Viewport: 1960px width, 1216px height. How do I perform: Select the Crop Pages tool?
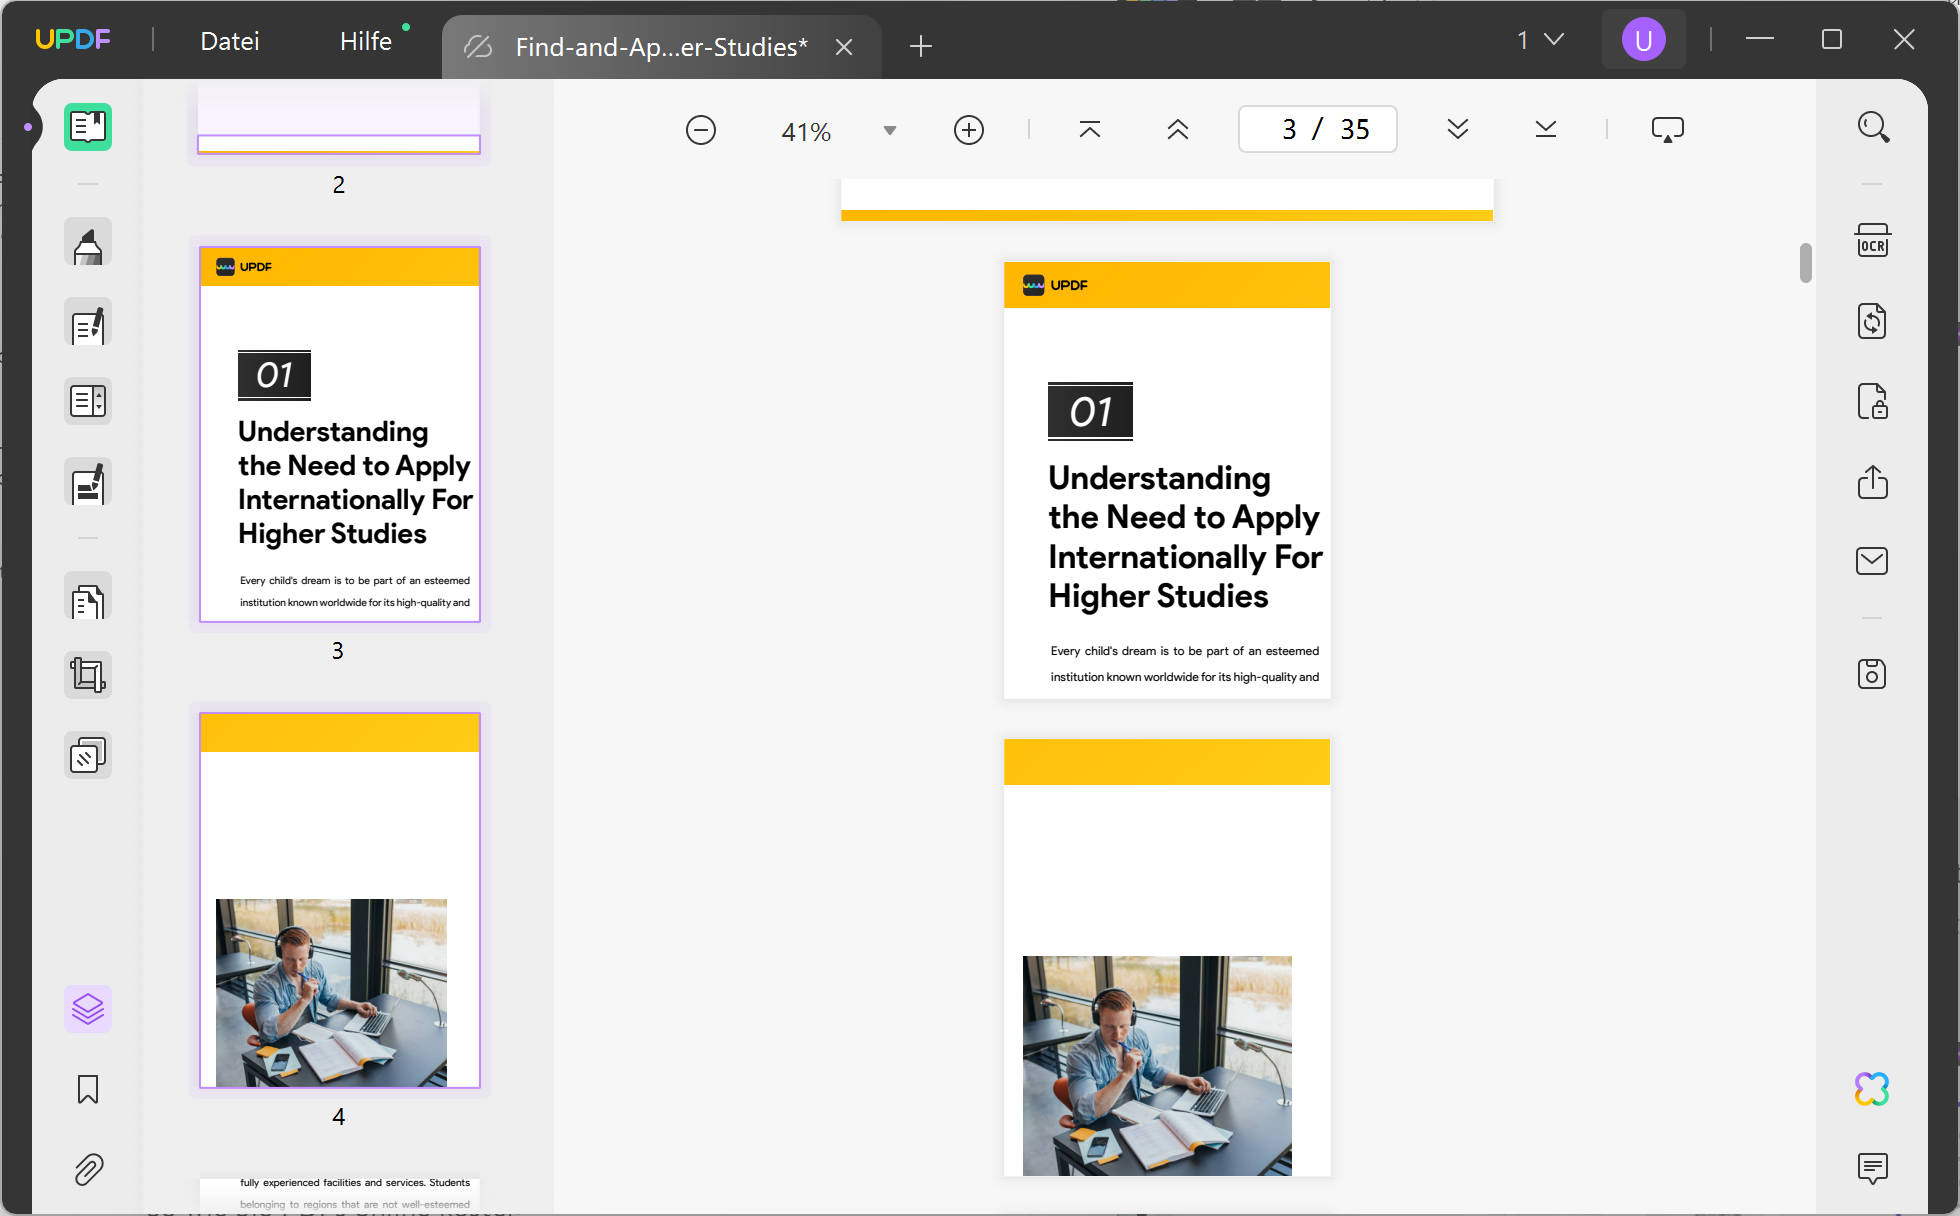coord(88,675)
